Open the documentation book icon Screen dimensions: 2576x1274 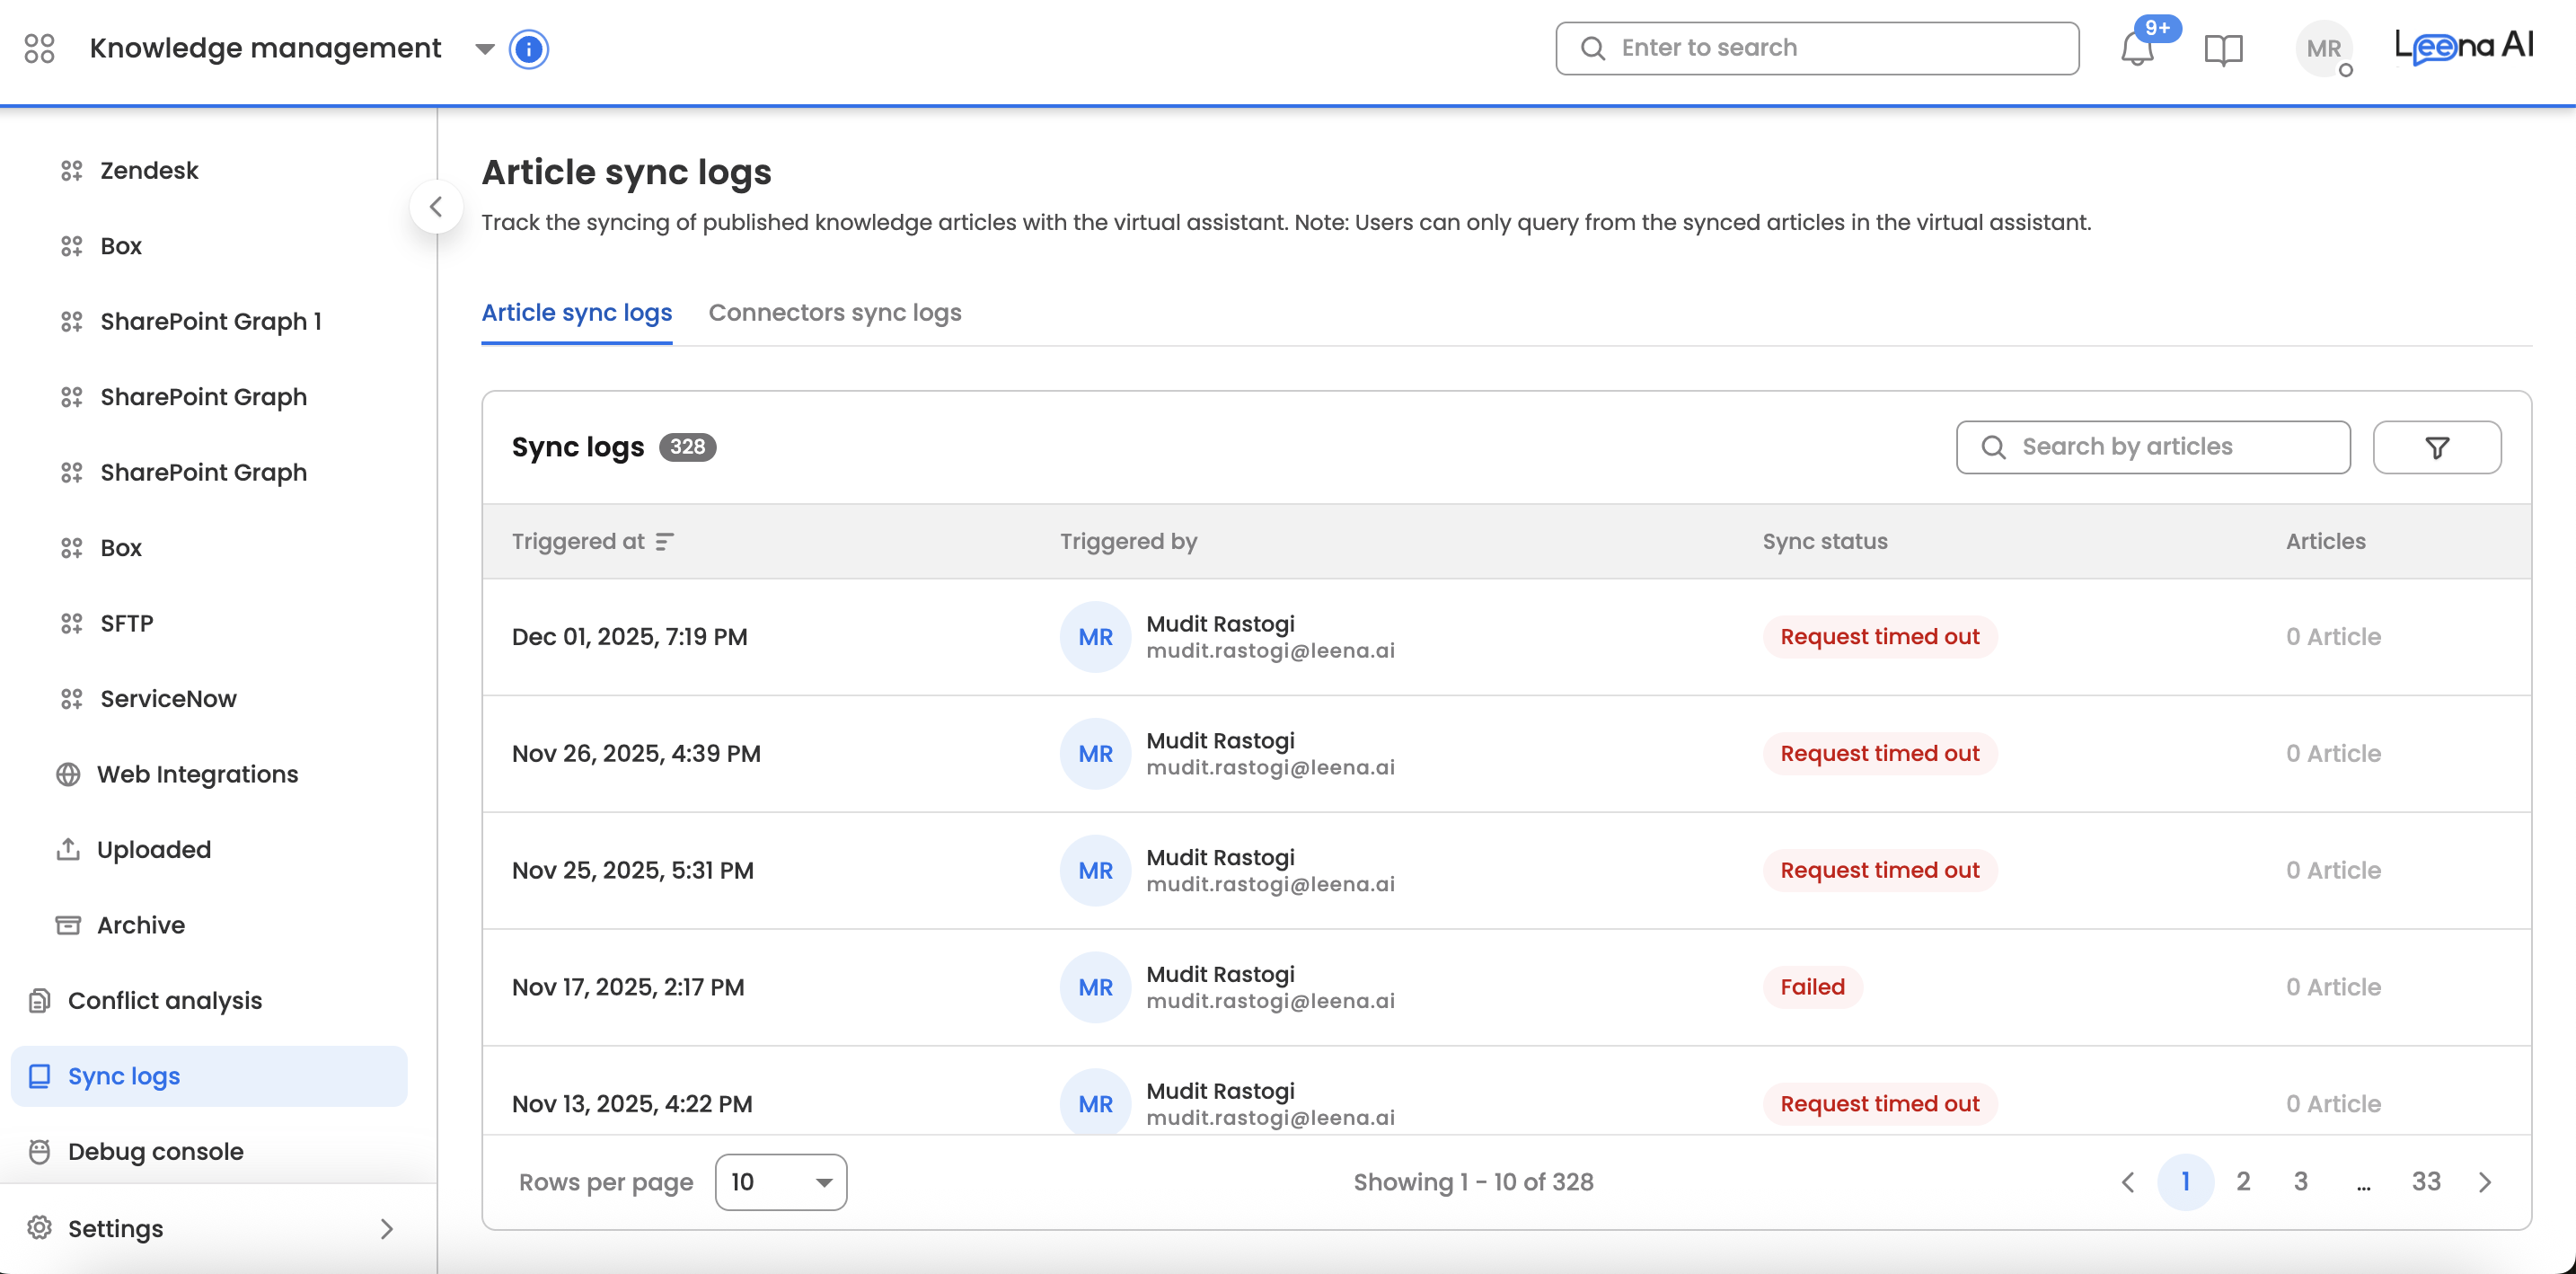click(x=2223, y=48)
